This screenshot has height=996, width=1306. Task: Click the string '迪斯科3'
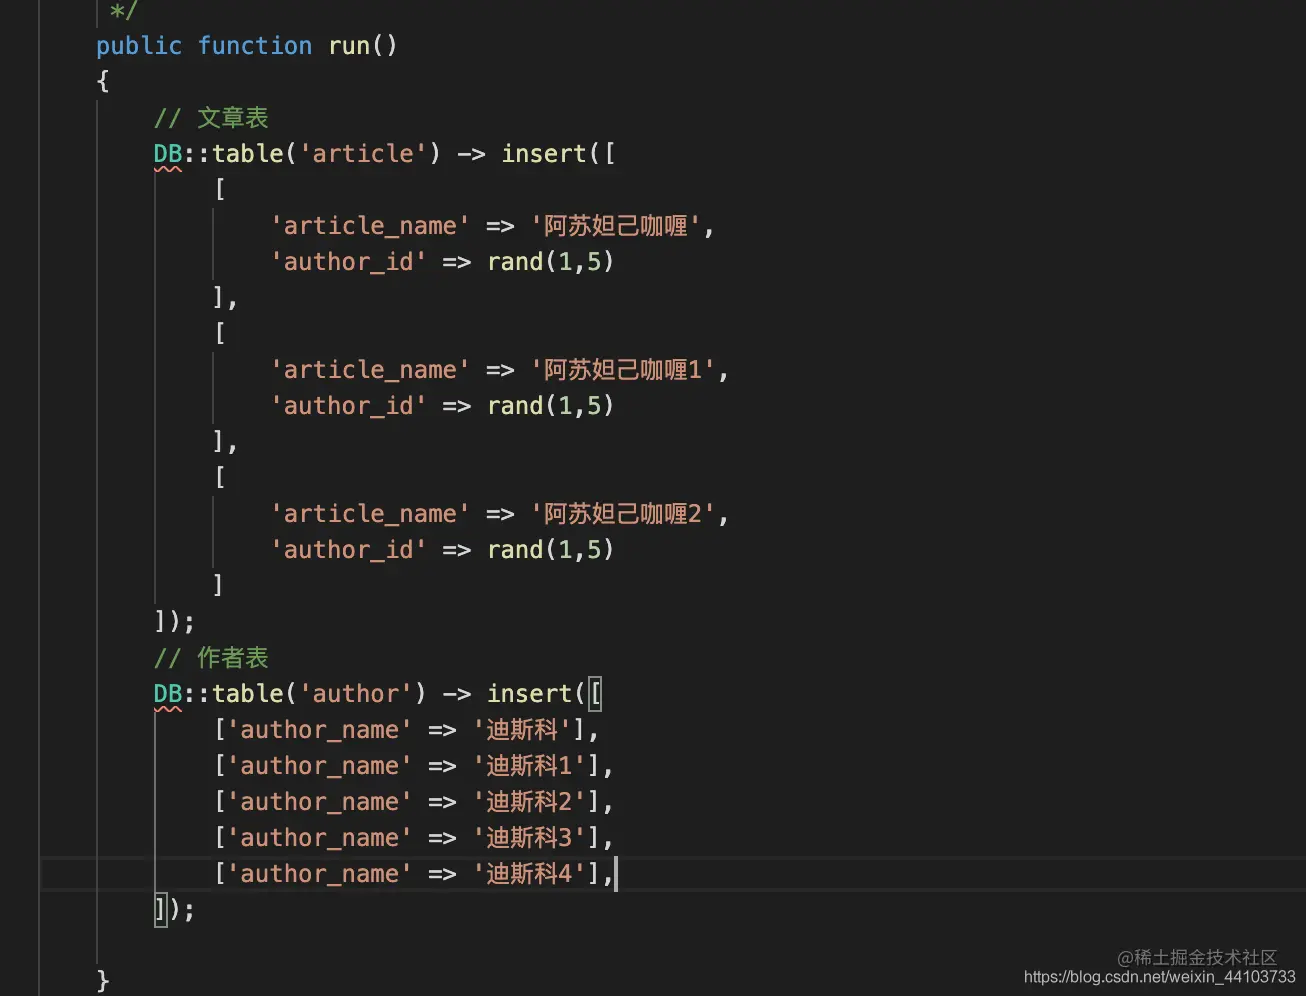[529, 838]
